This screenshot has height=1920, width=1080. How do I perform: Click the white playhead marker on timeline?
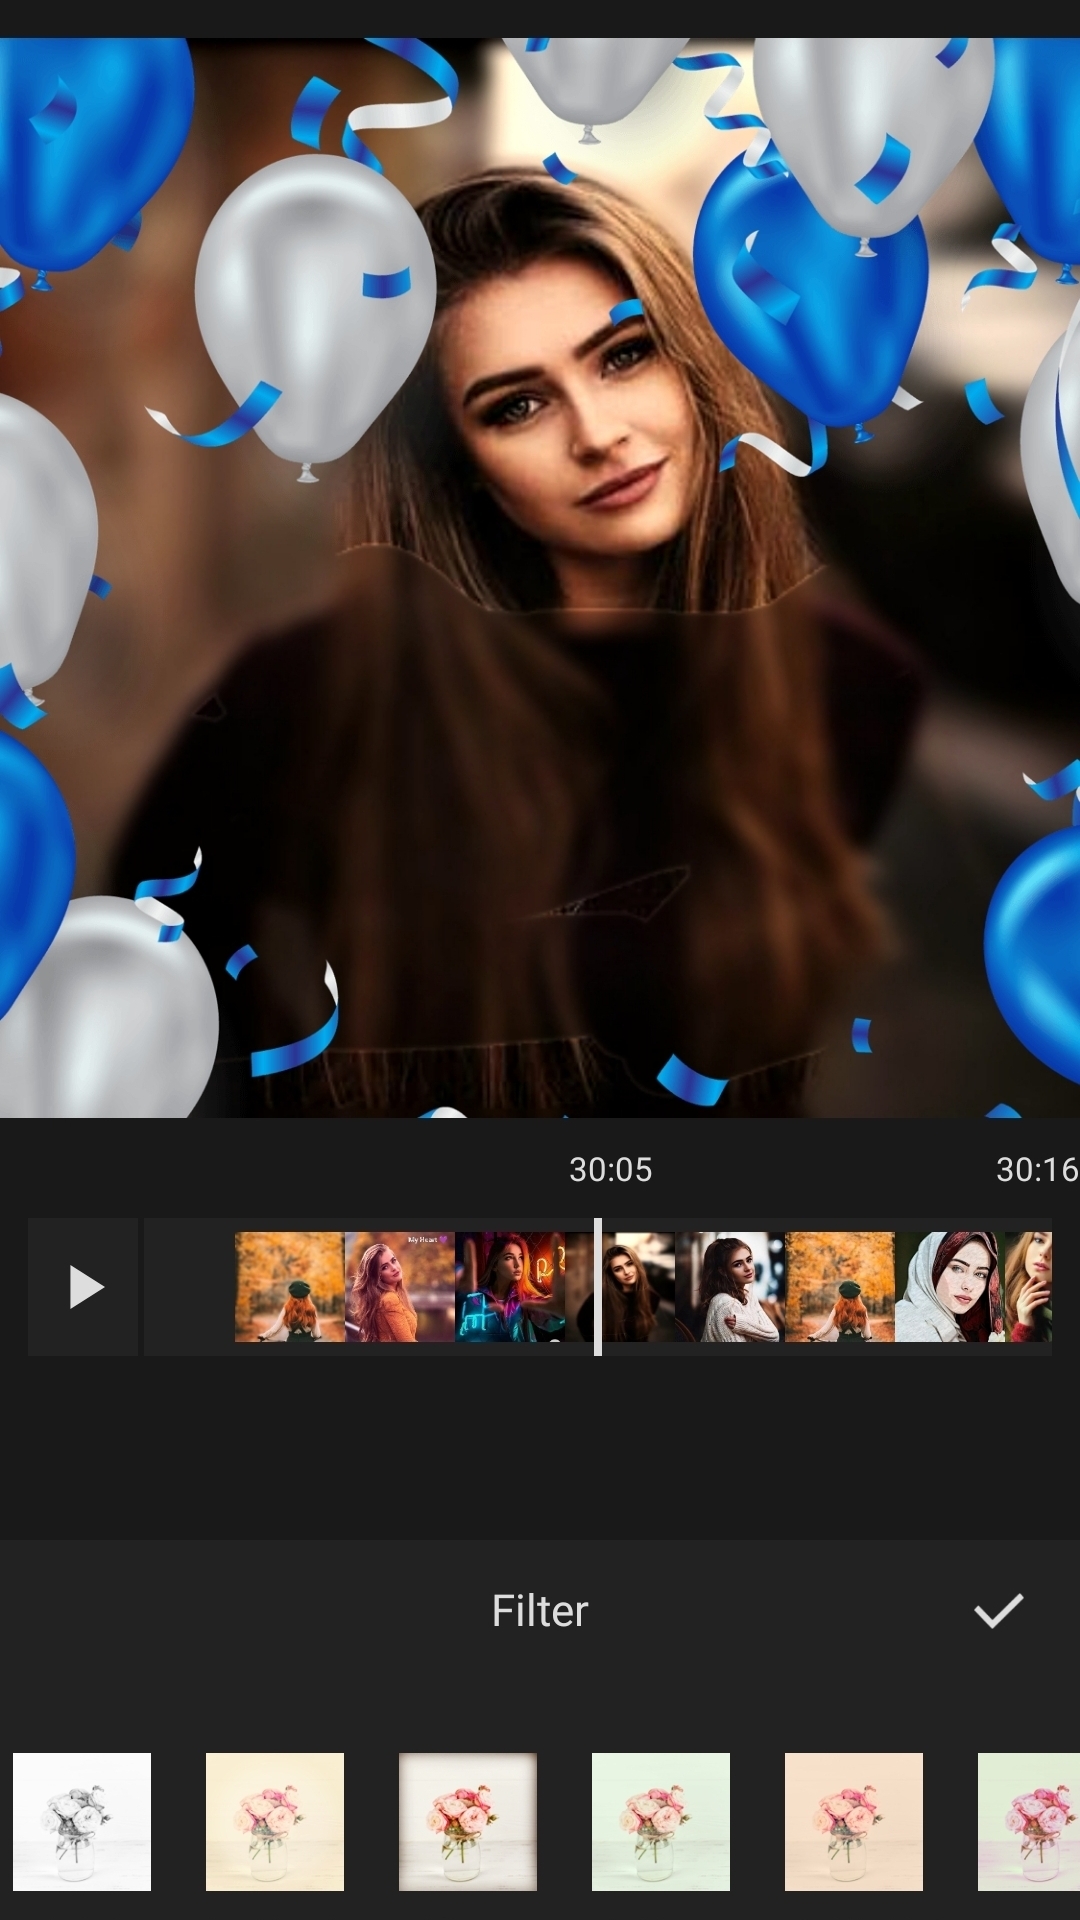tap(598, 1287)
